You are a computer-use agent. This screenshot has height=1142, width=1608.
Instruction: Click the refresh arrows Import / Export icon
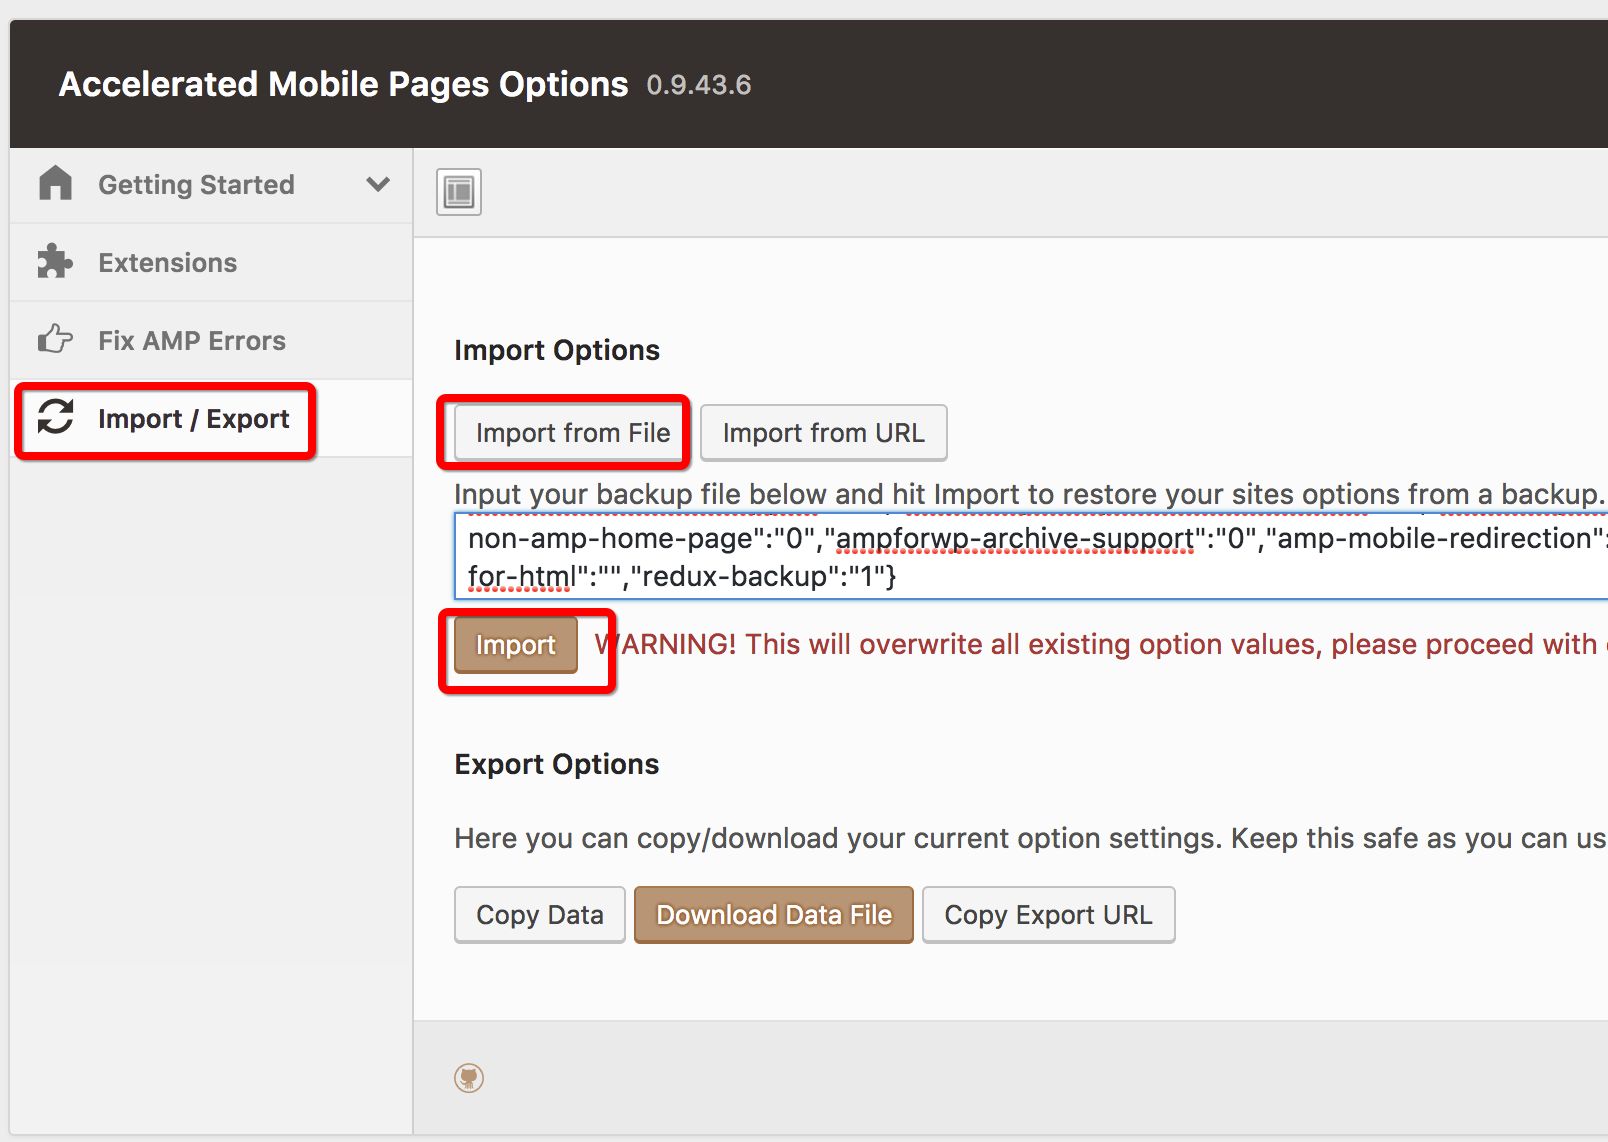[x=56, y=417]
